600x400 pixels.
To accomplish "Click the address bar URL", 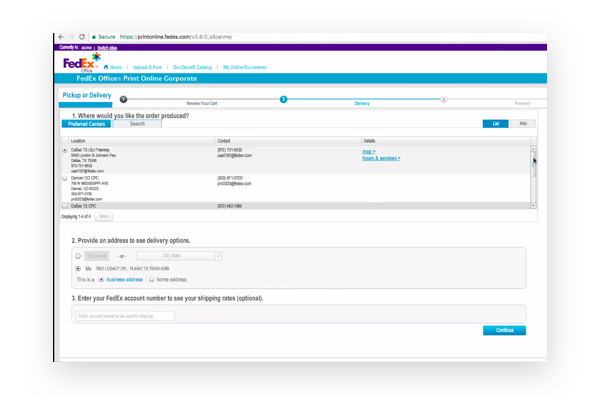I will pos(176,37).
